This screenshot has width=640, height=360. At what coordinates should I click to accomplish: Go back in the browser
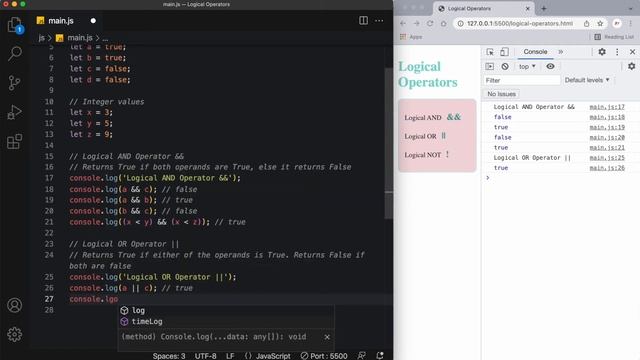click(x=403, y=24)
